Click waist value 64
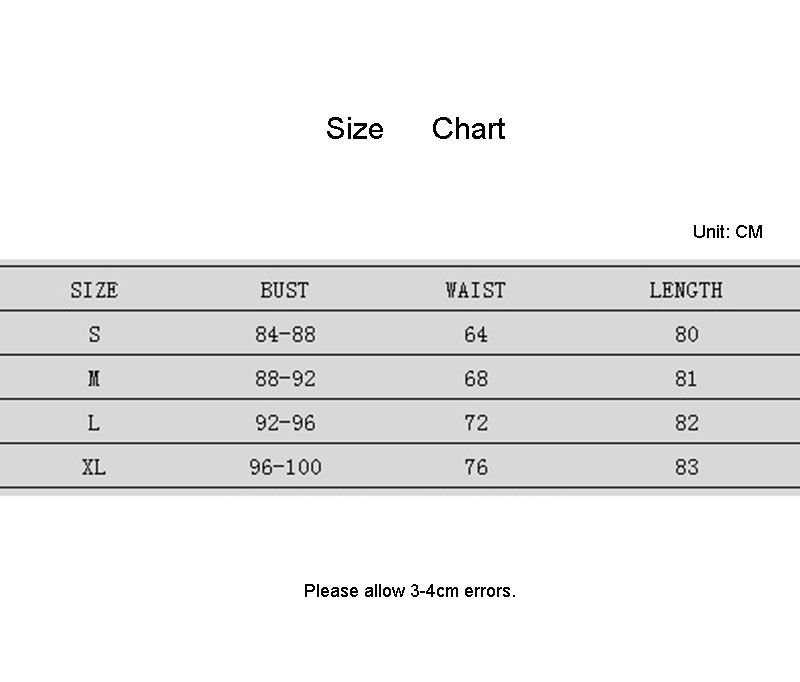800x682 pixels. (x=476, y=335)
